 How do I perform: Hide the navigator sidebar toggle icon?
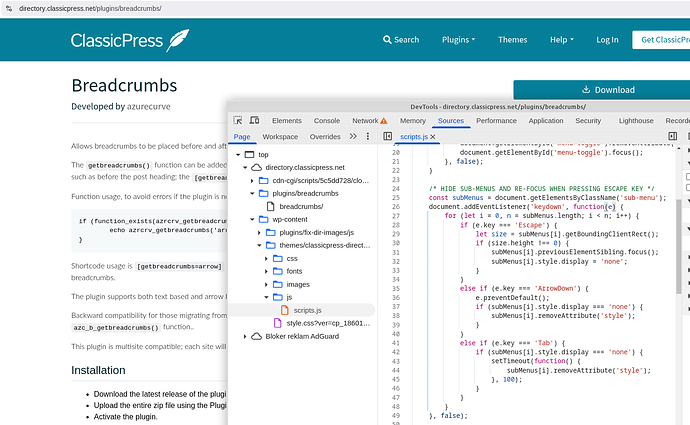tap(387, 136)
